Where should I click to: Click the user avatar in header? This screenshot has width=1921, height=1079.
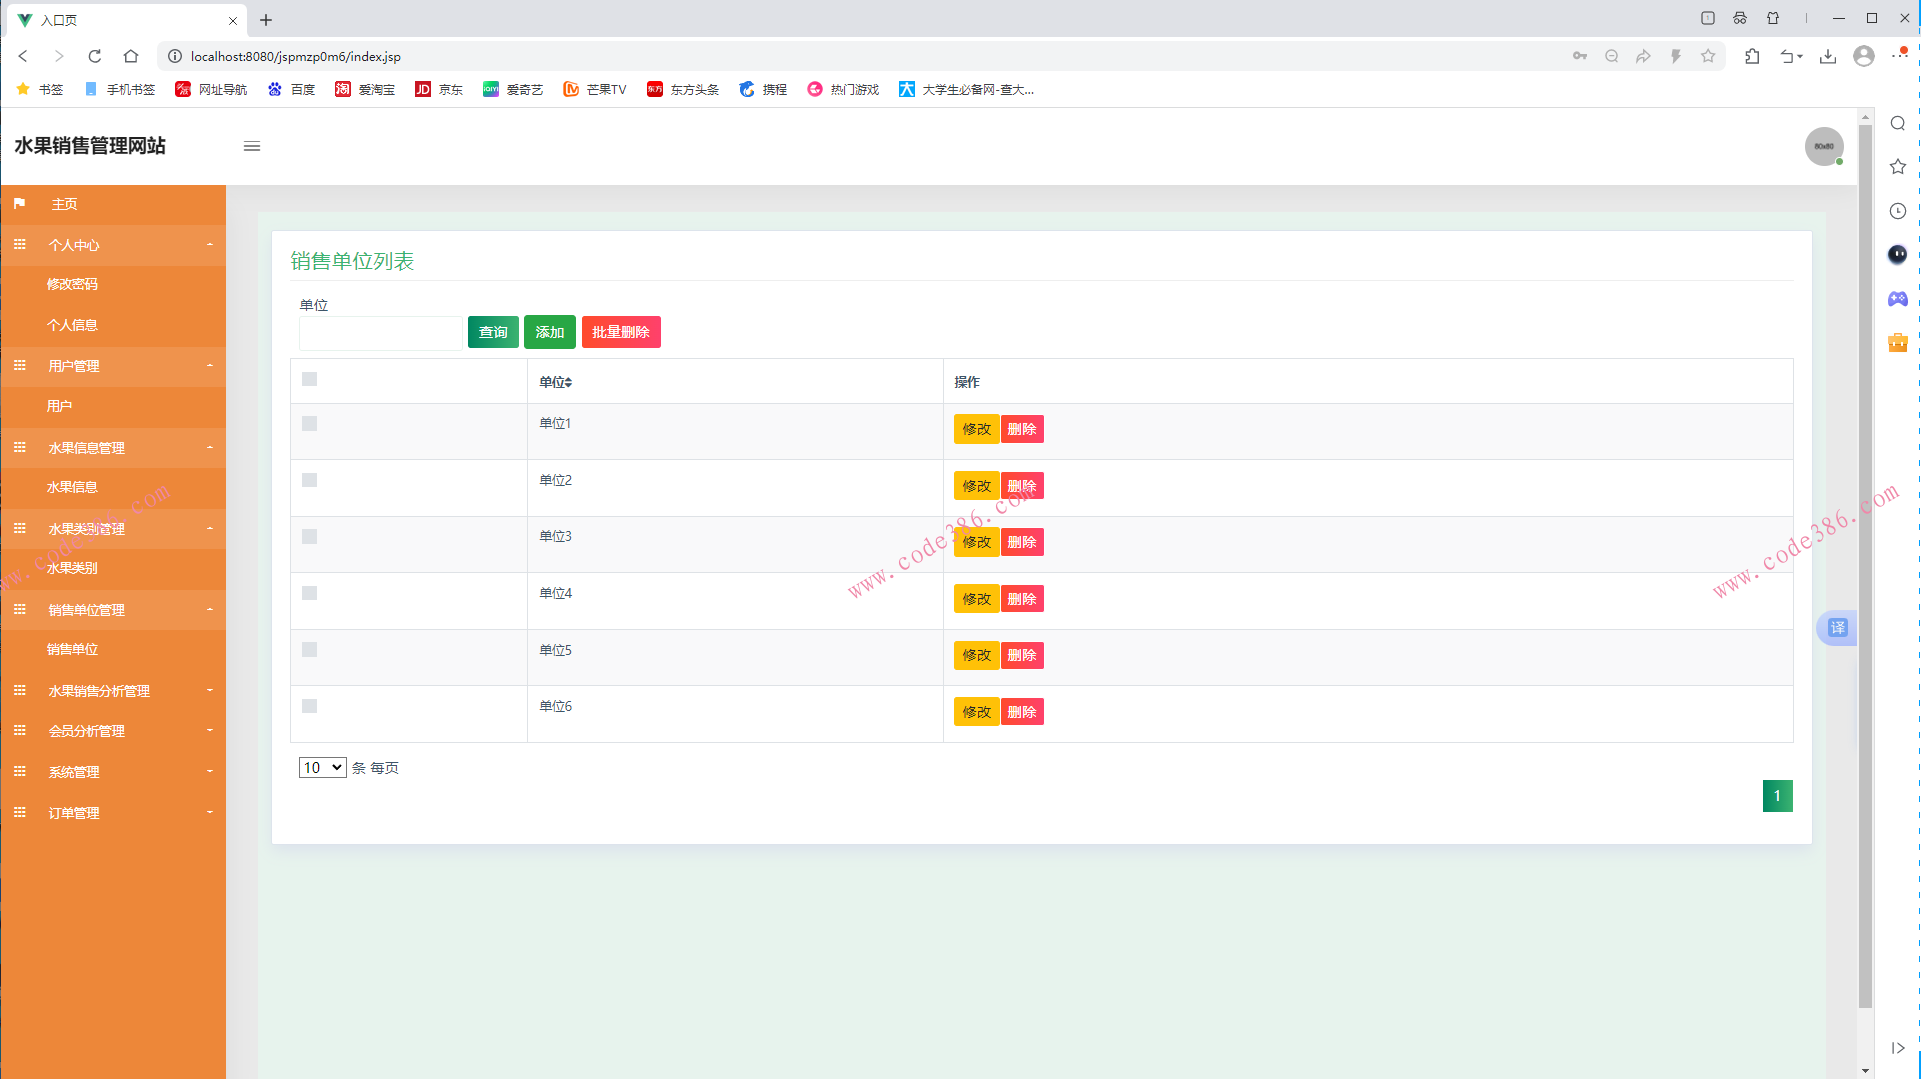coord(1823,147)
